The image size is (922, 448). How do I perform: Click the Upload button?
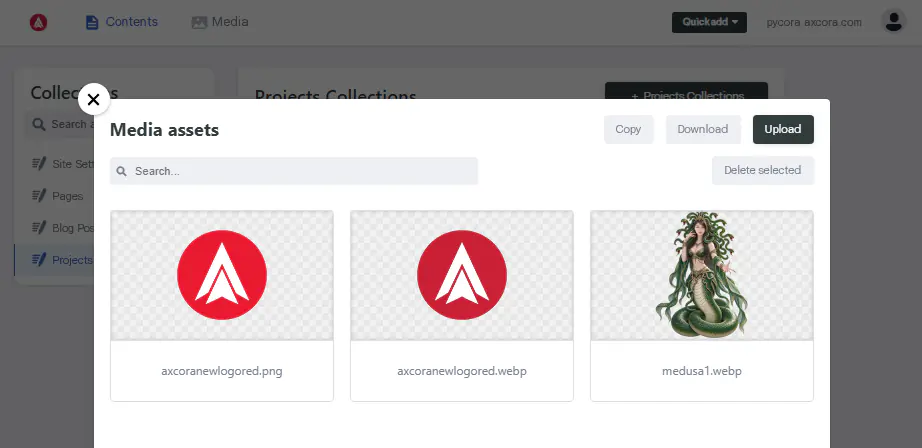(x=783, y=129)
